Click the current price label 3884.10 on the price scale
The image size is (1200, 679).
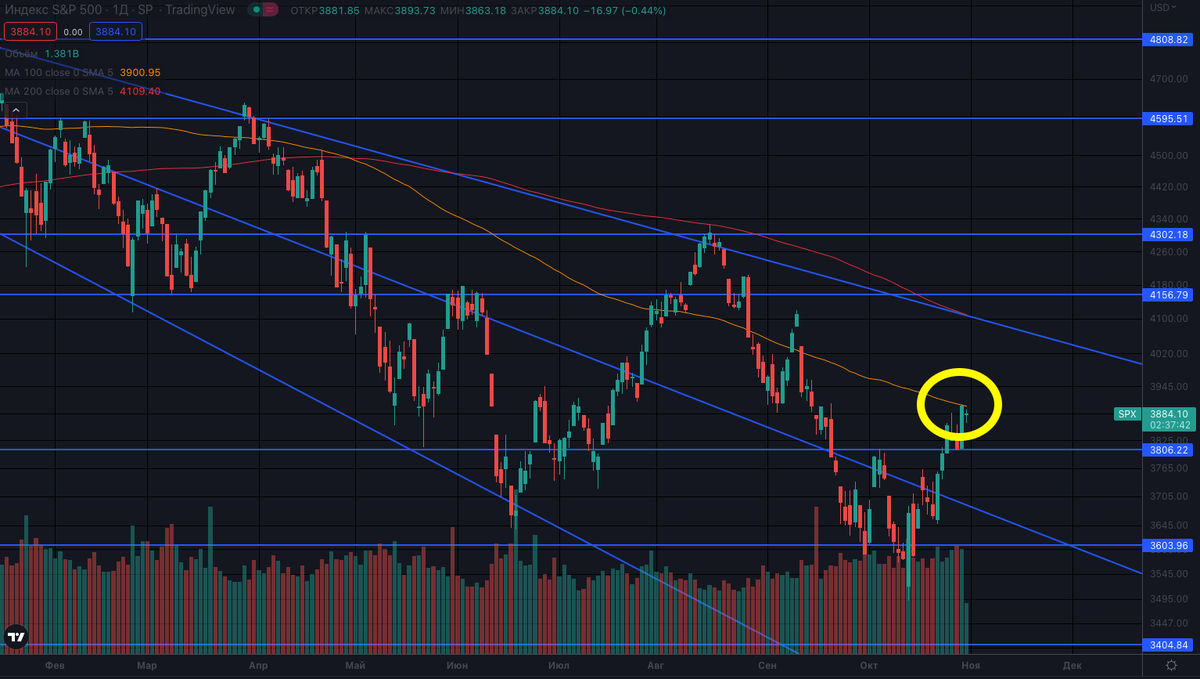(x=1169, y=413)
